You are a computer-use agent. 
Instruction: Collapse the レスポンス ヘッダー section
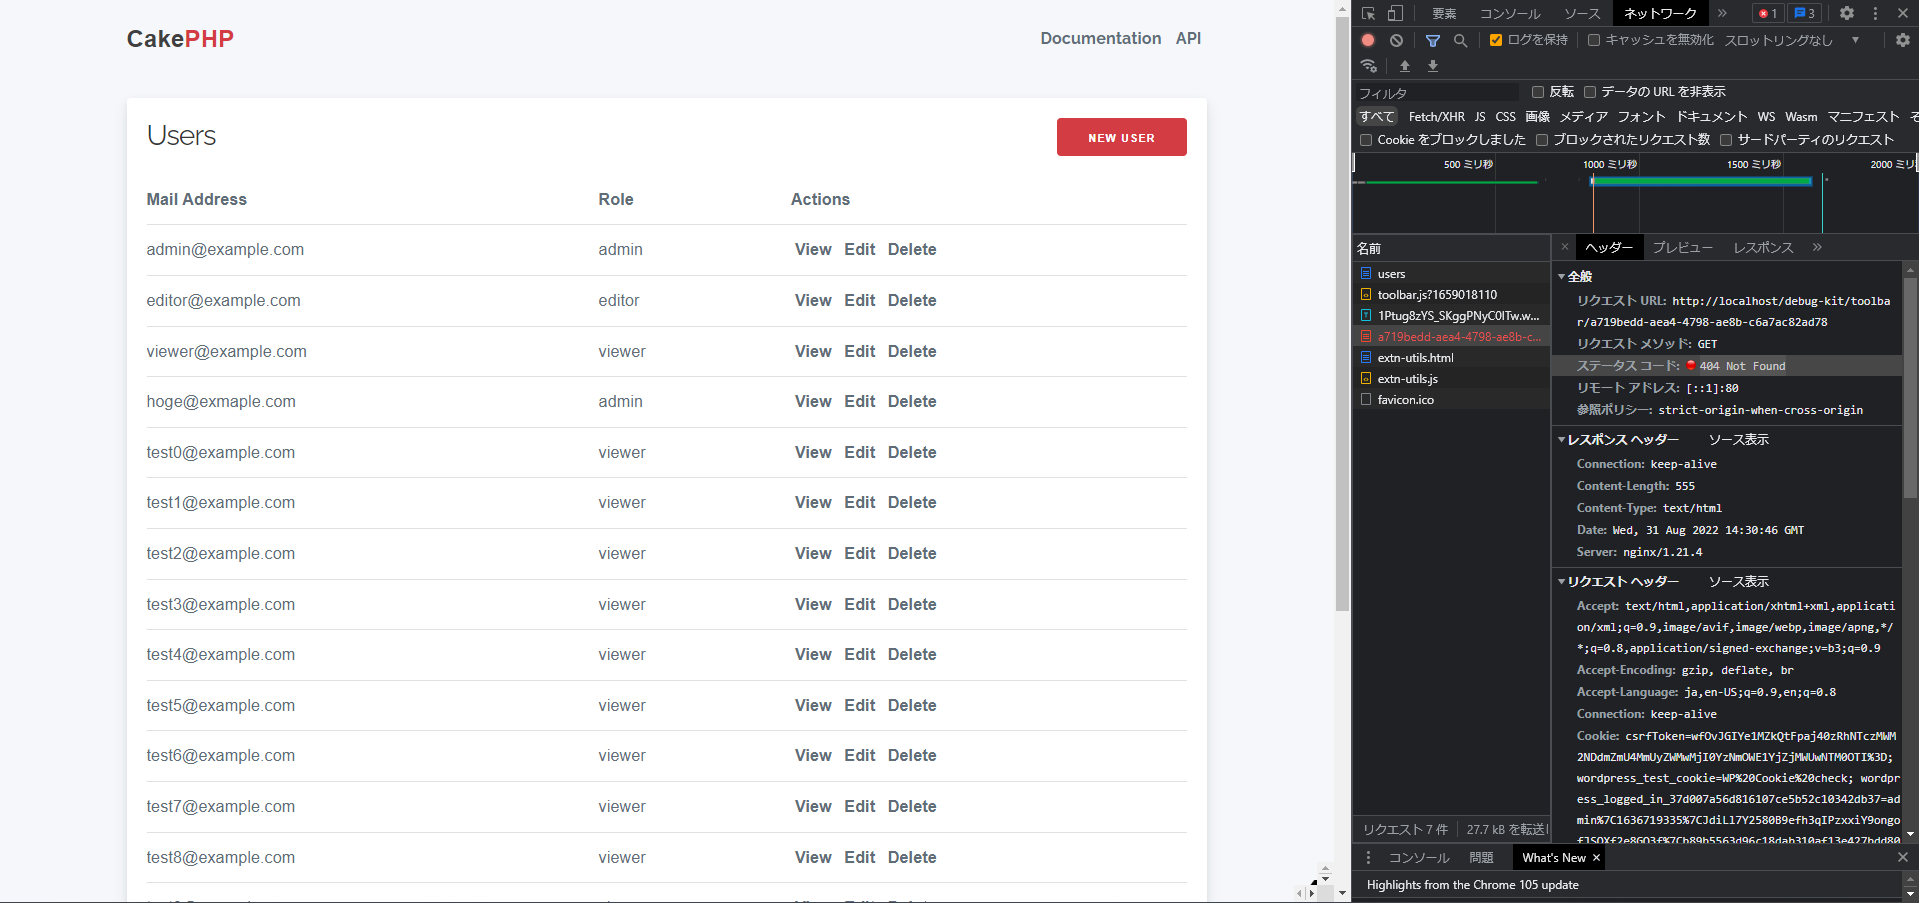coord(1562,439)
